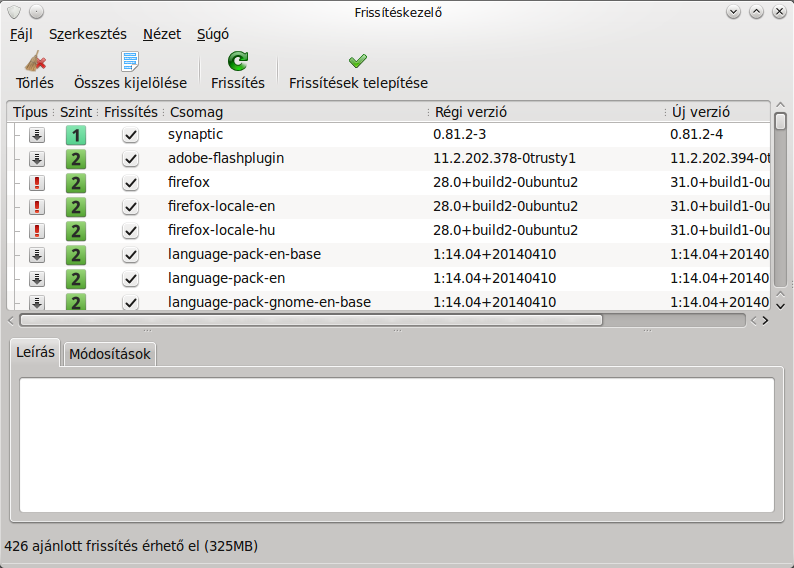Click the Frissítések telepítése green checkmark icon

358,61
